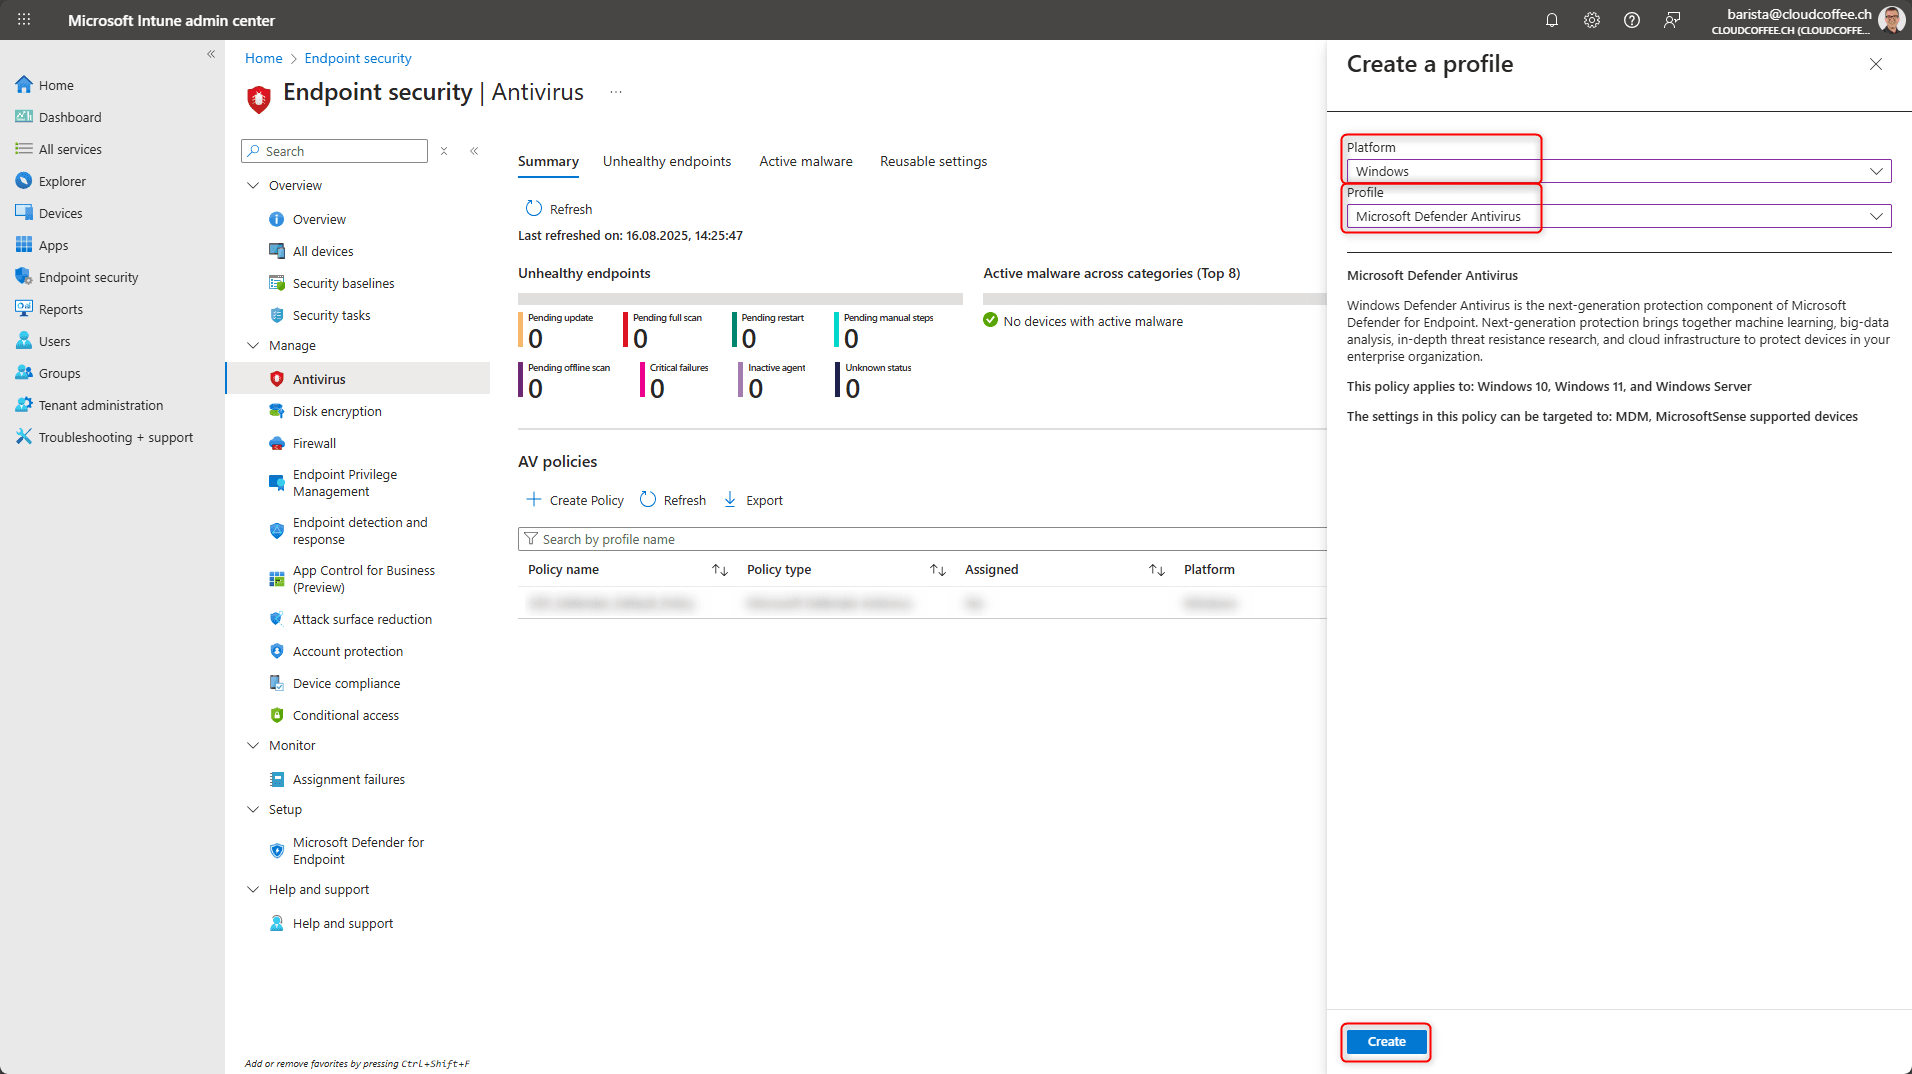1912x1074 pixels.
Task: Sort by Policy name column arrows
Action: point(719,570)
